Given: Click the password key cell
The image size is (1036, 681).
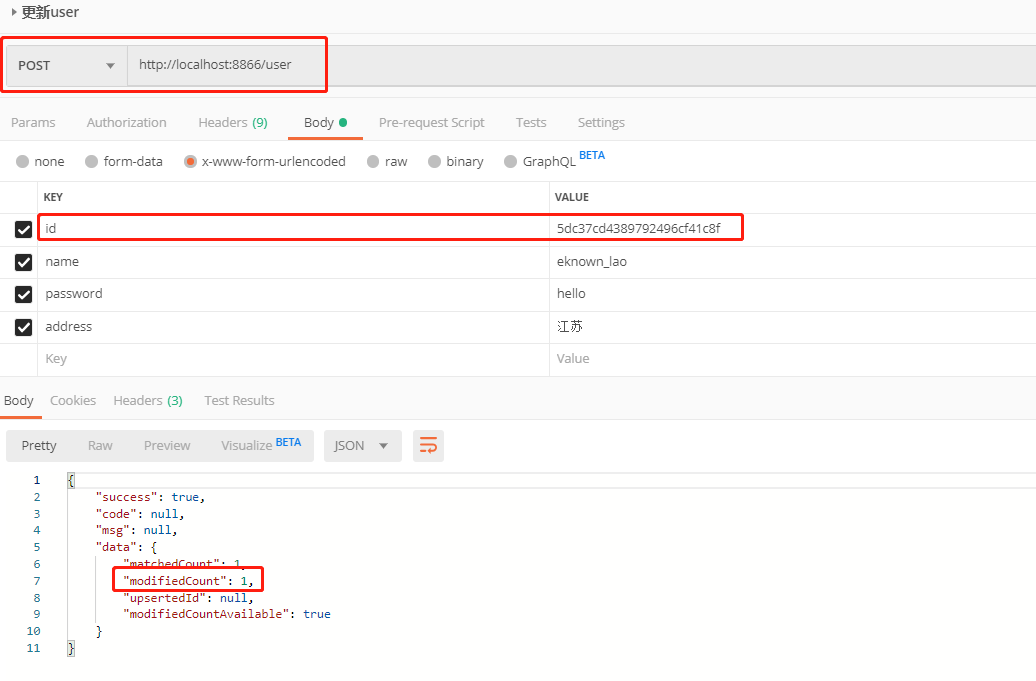Looking at the screenshot, I should 293,294.
